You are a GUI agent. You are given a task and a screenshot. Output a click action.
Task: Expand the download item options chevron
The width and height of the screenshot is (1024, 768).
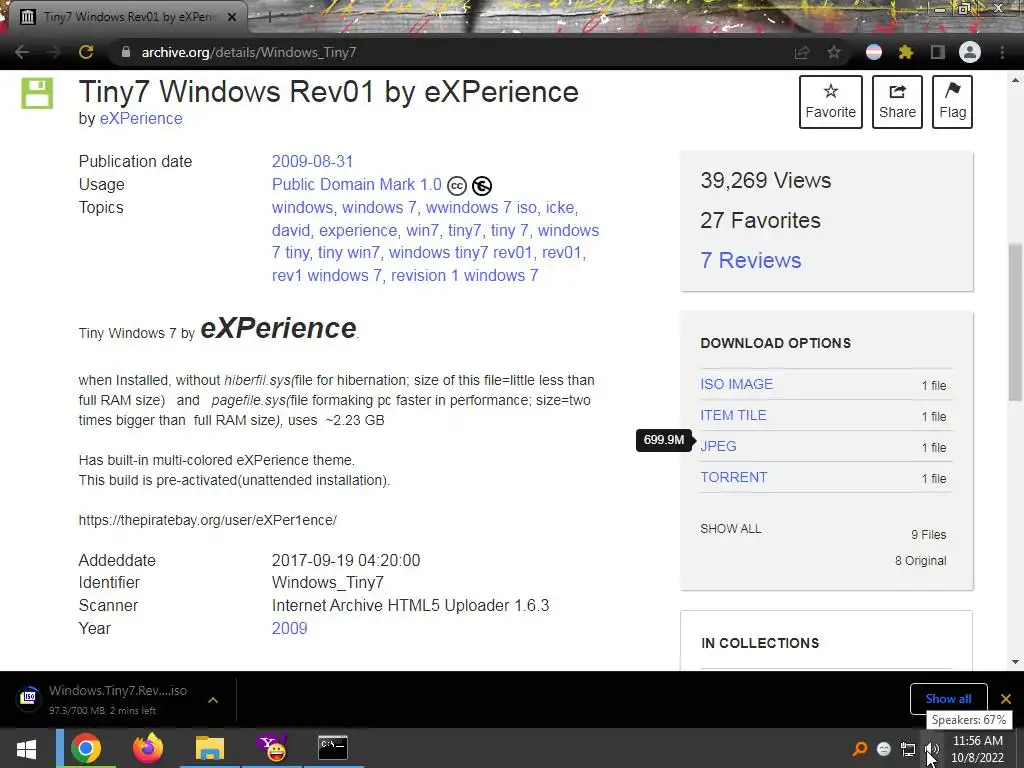coord(213,699)
